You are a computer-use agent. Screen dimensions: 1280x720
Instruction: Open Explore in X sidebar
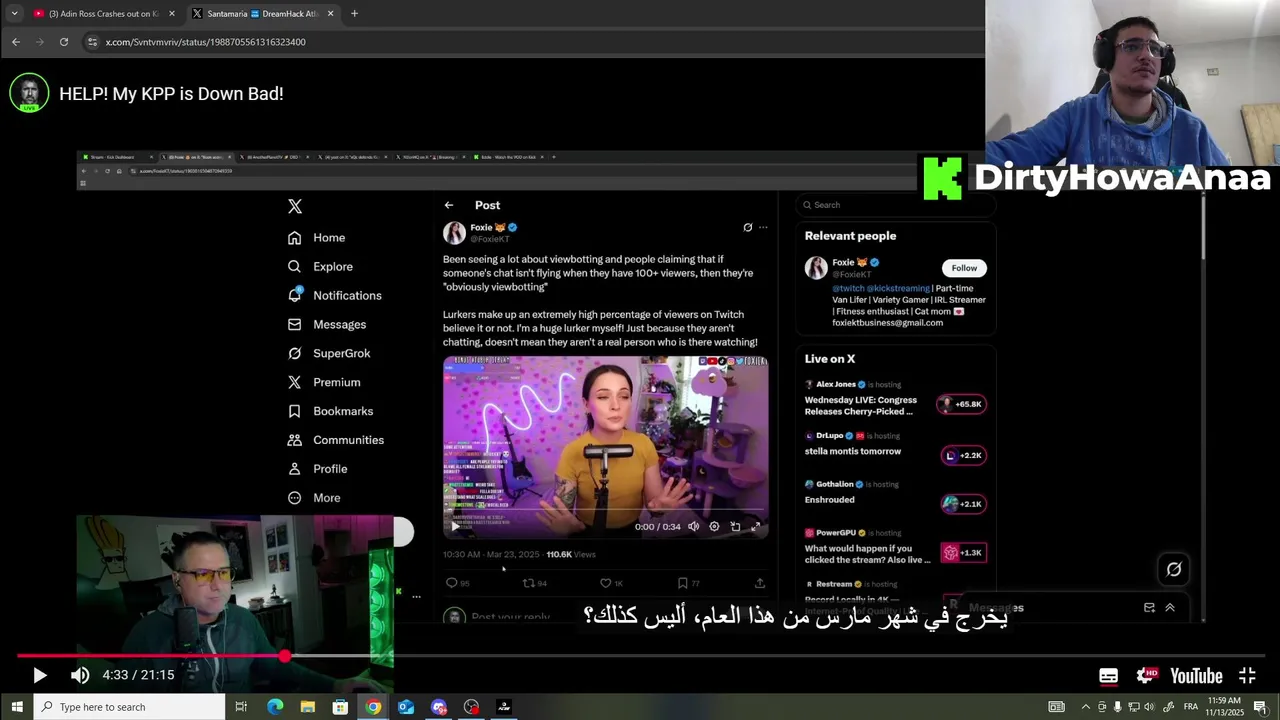tap(320, 267)
